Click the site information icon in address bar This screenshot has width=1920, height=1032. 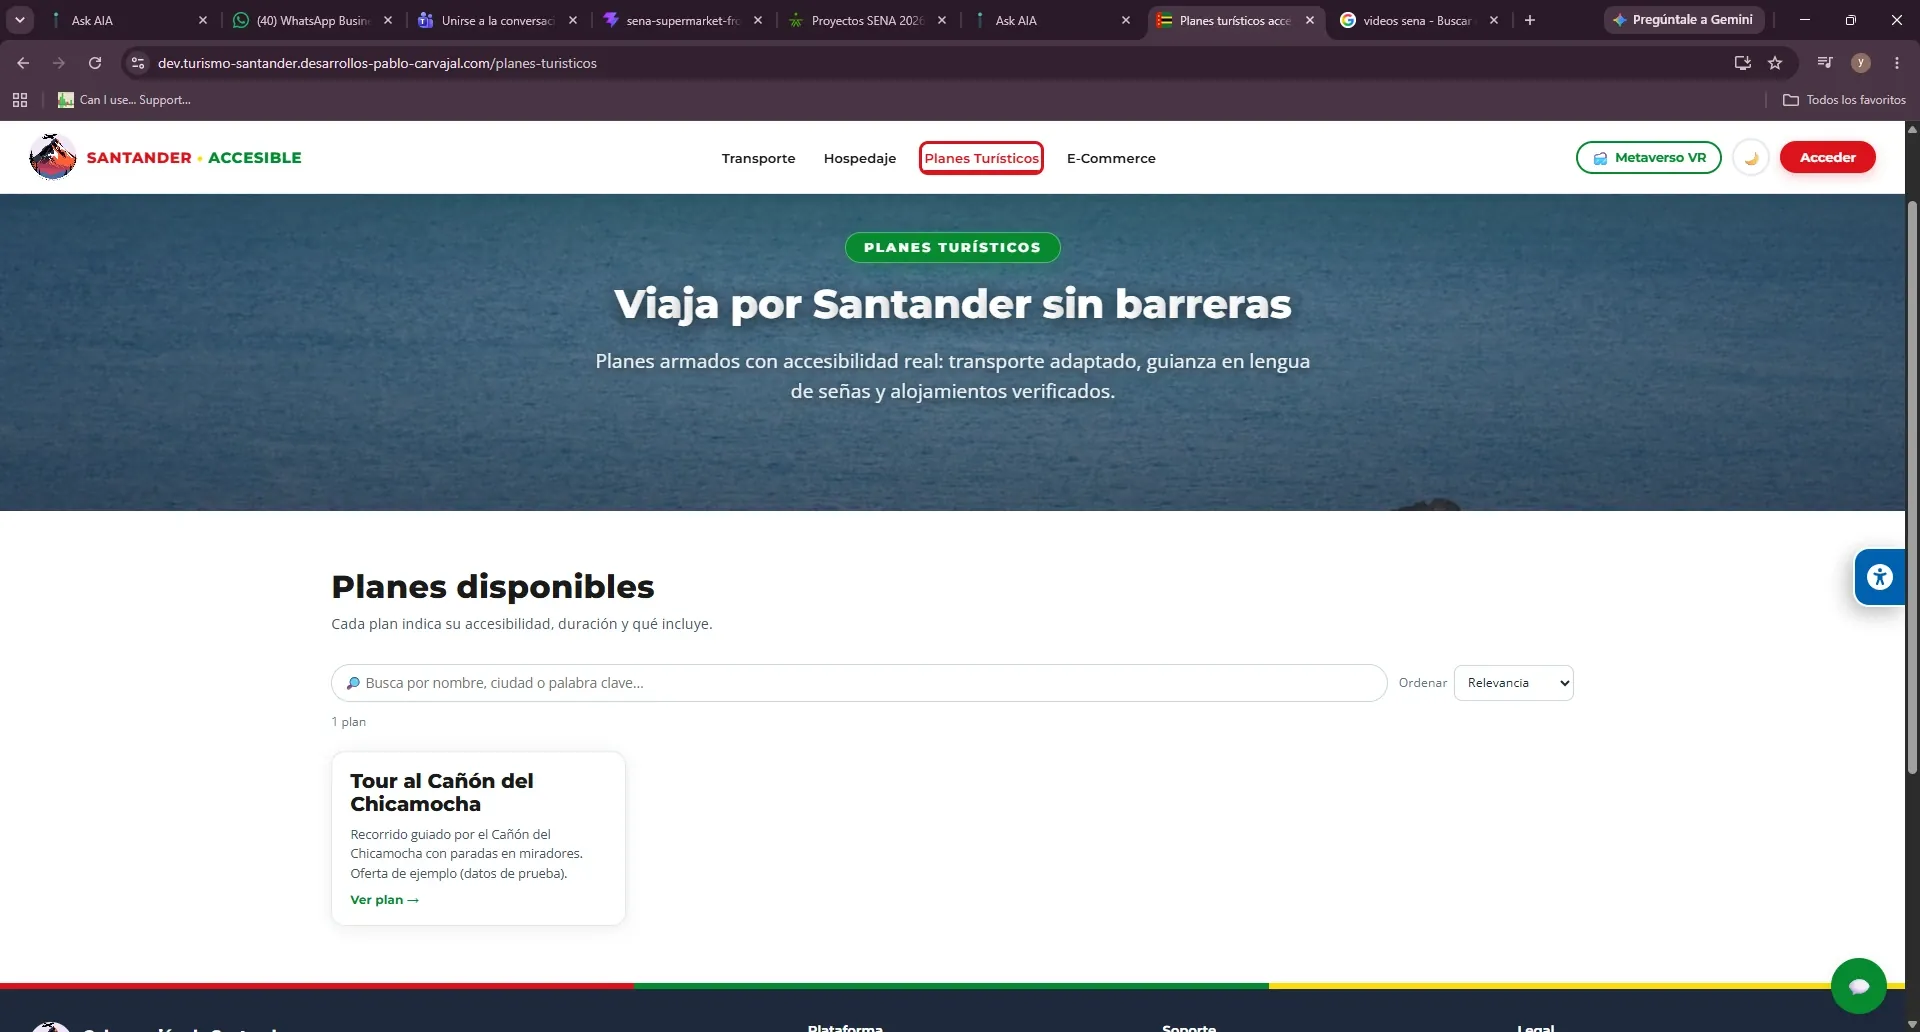click(138, 63)
